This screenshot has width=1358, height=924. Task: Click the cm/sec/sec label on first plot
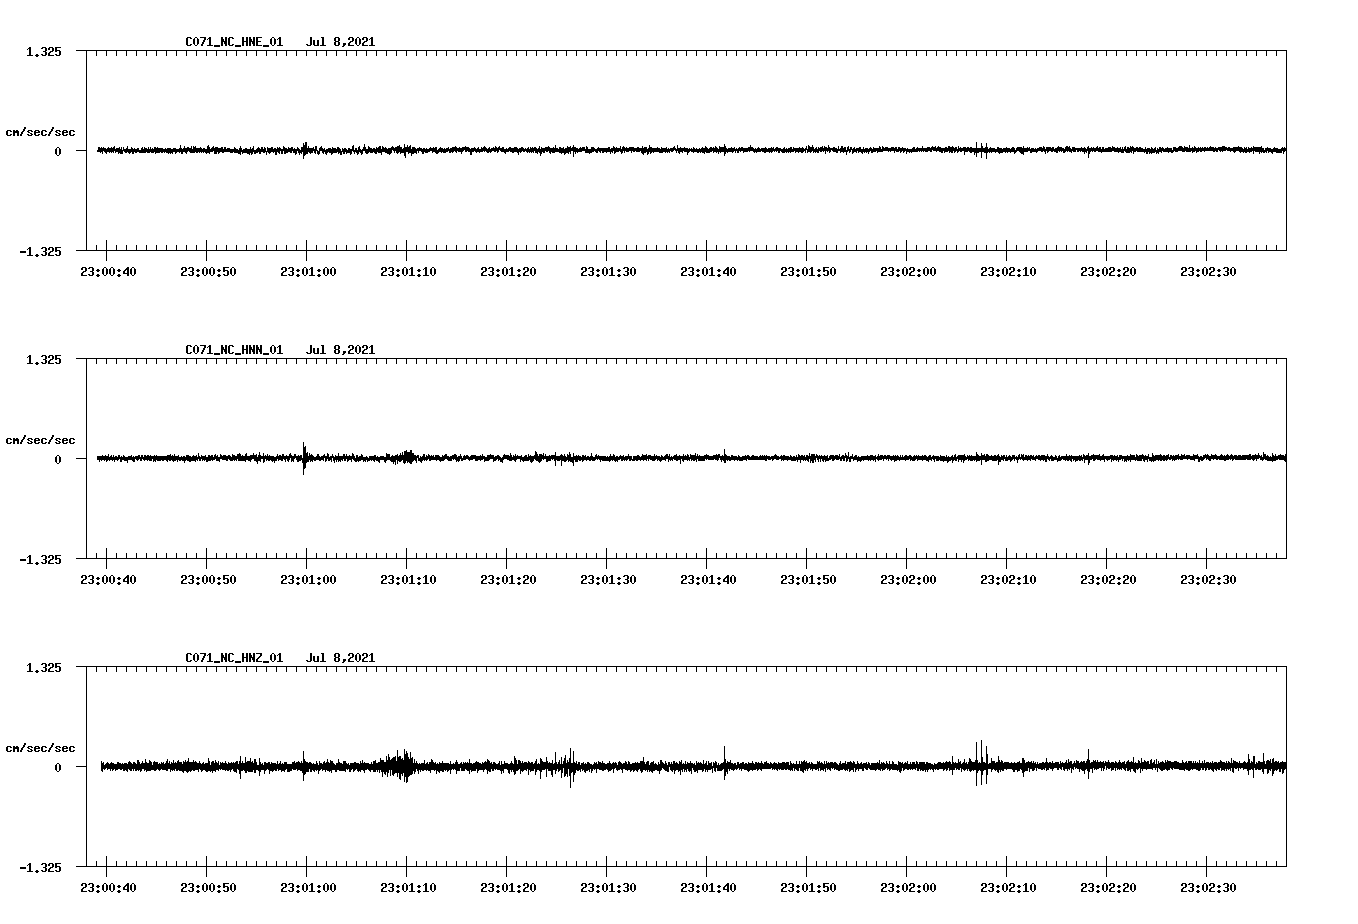pyautogui.click(x=41, y=131)
